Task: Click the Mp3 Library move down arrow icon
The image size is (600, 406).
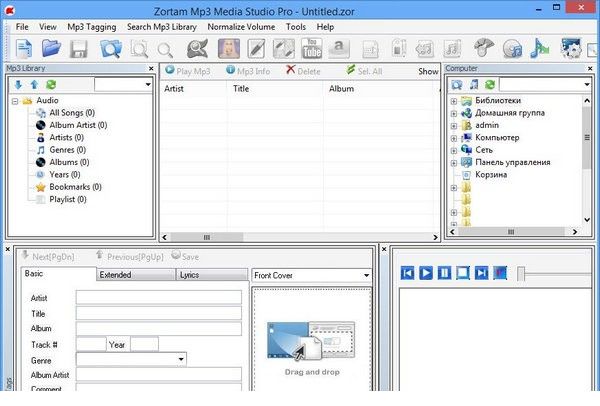Action: point(18,85)
